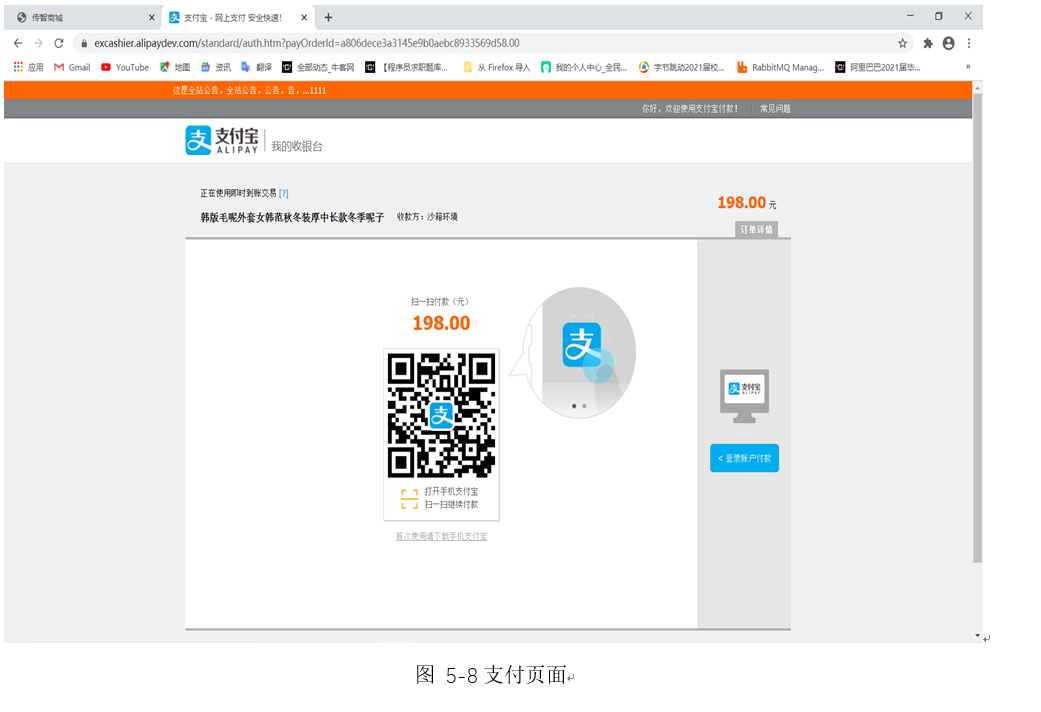Click the bookmark star in the address bar
Viewport: 1041px width, 712px height.
tap(902, 43)
